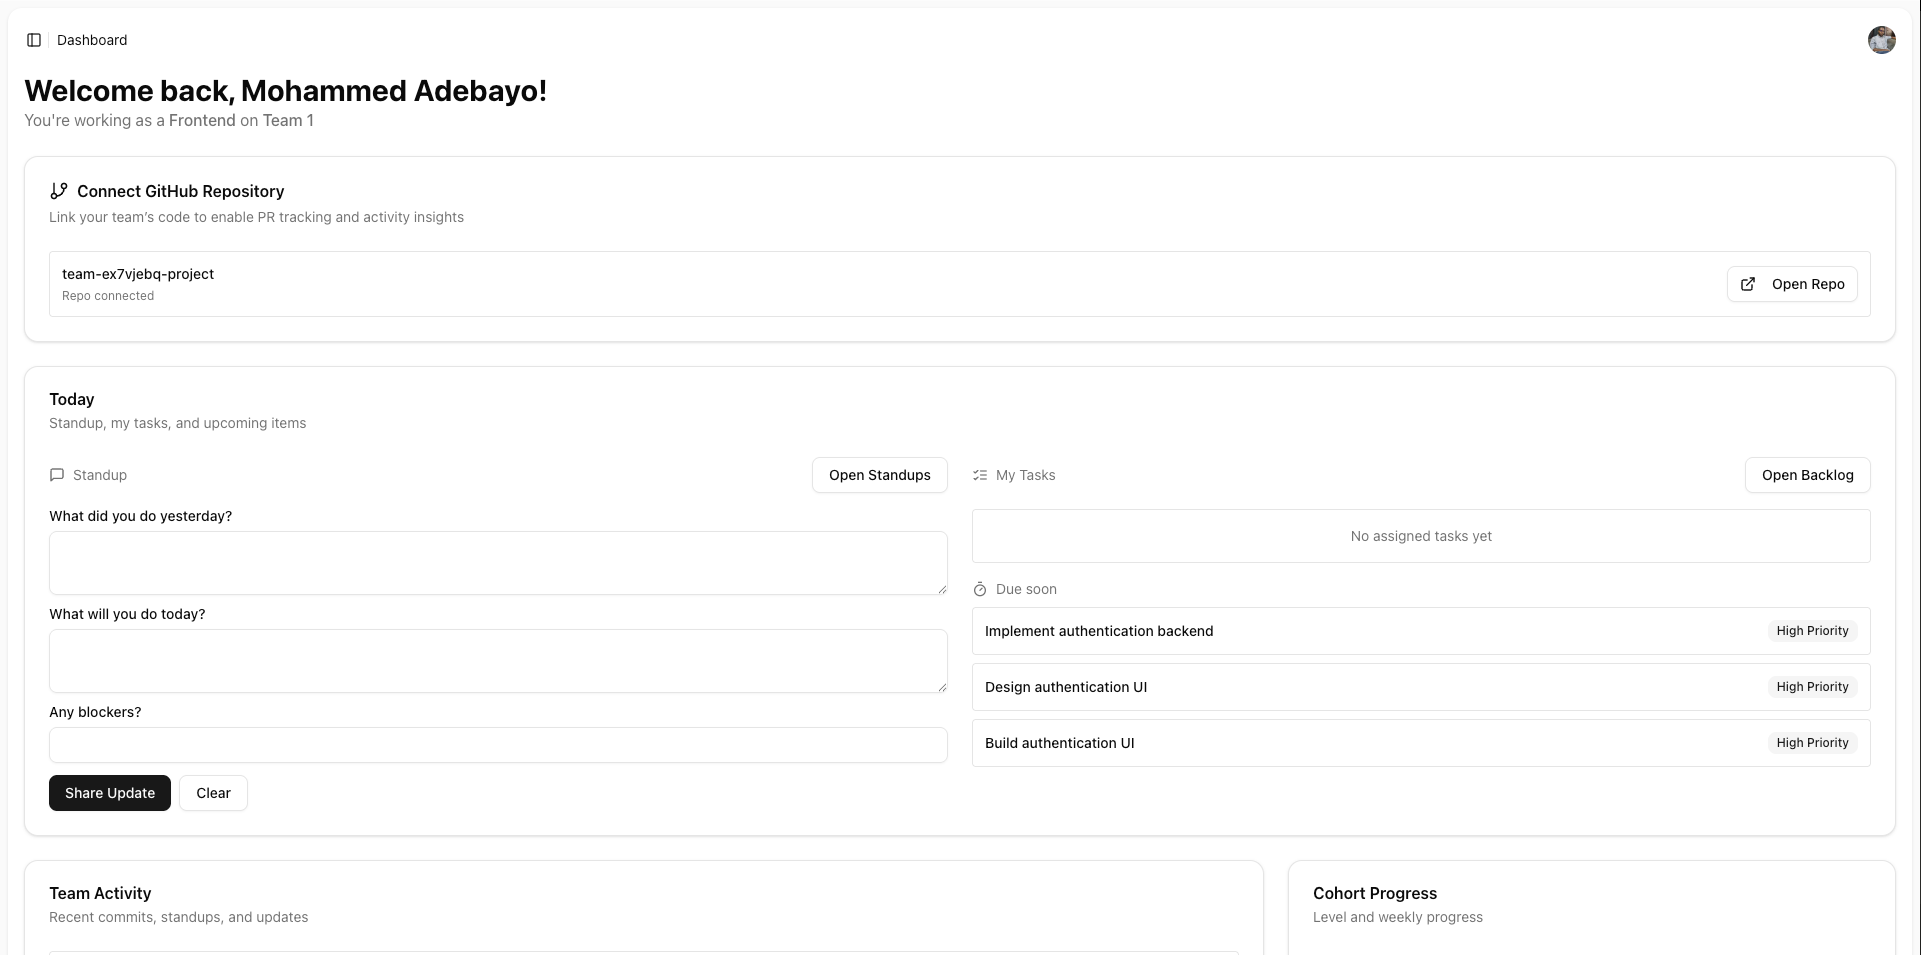The height and width of the screenshot is (955, 1921).
Task: Click the High Priority badge on Implement authentication backend
Action: click(x=1812, y=631)
